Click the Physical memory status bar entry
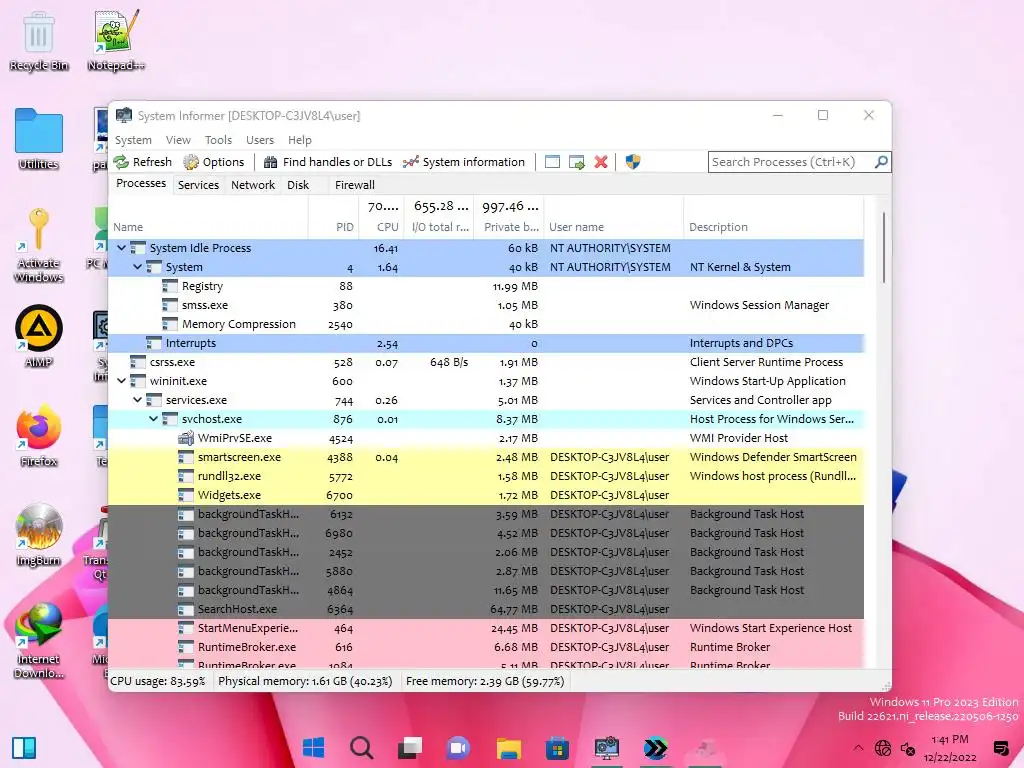 coord(305,681)
